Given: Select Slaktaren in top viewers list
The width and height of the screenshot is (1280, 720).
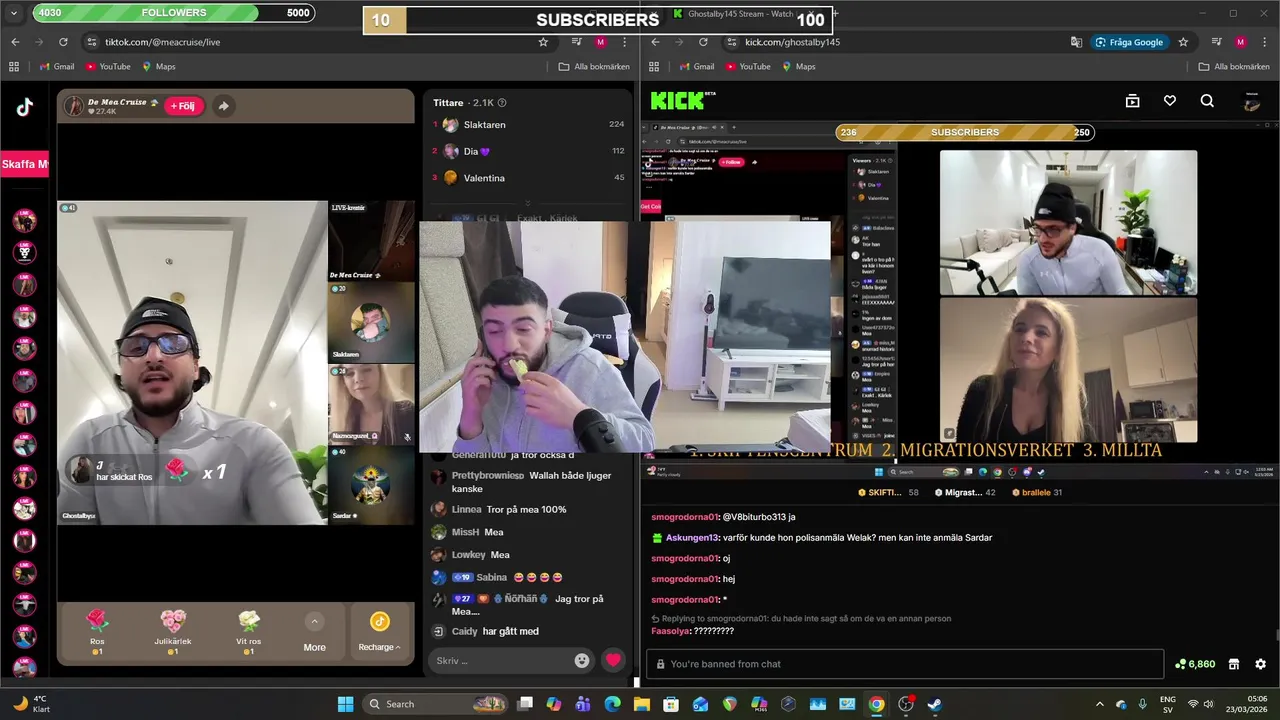Looking at the screenshot, I should pyautogui.click(x=528, y=125).
